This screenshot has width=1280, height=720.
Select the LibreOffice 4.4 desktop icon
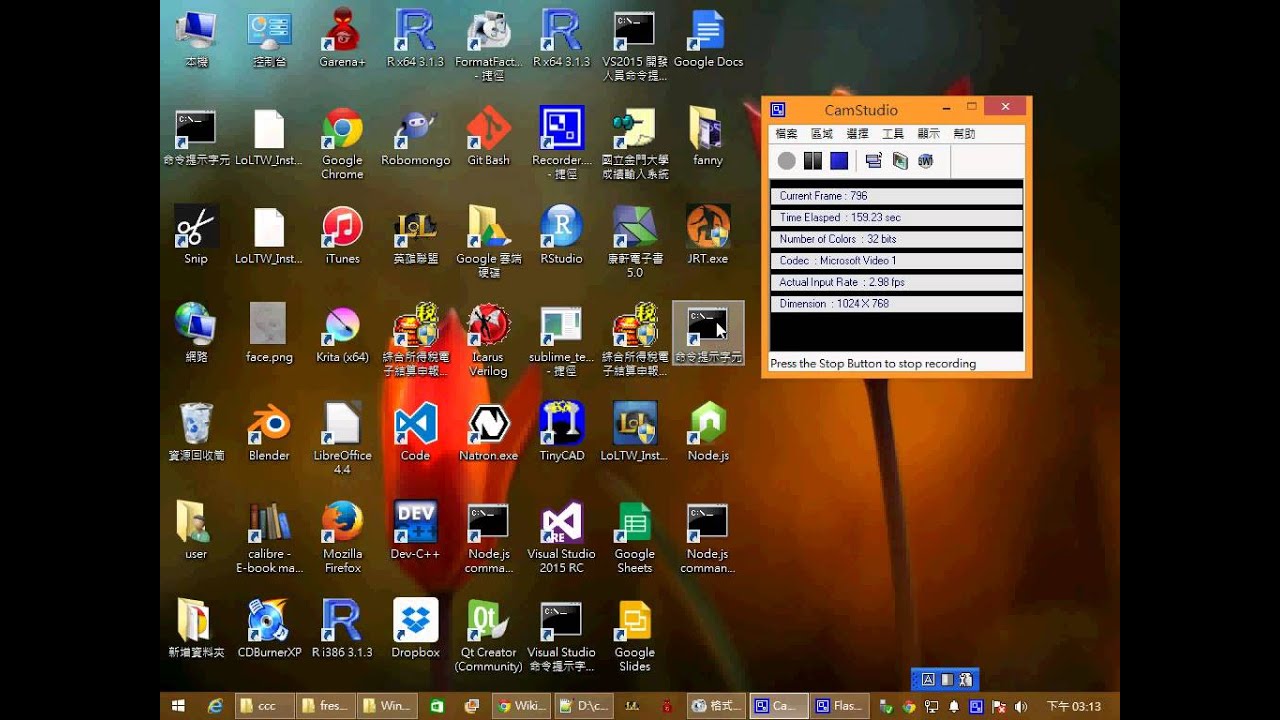pos(342,439)
